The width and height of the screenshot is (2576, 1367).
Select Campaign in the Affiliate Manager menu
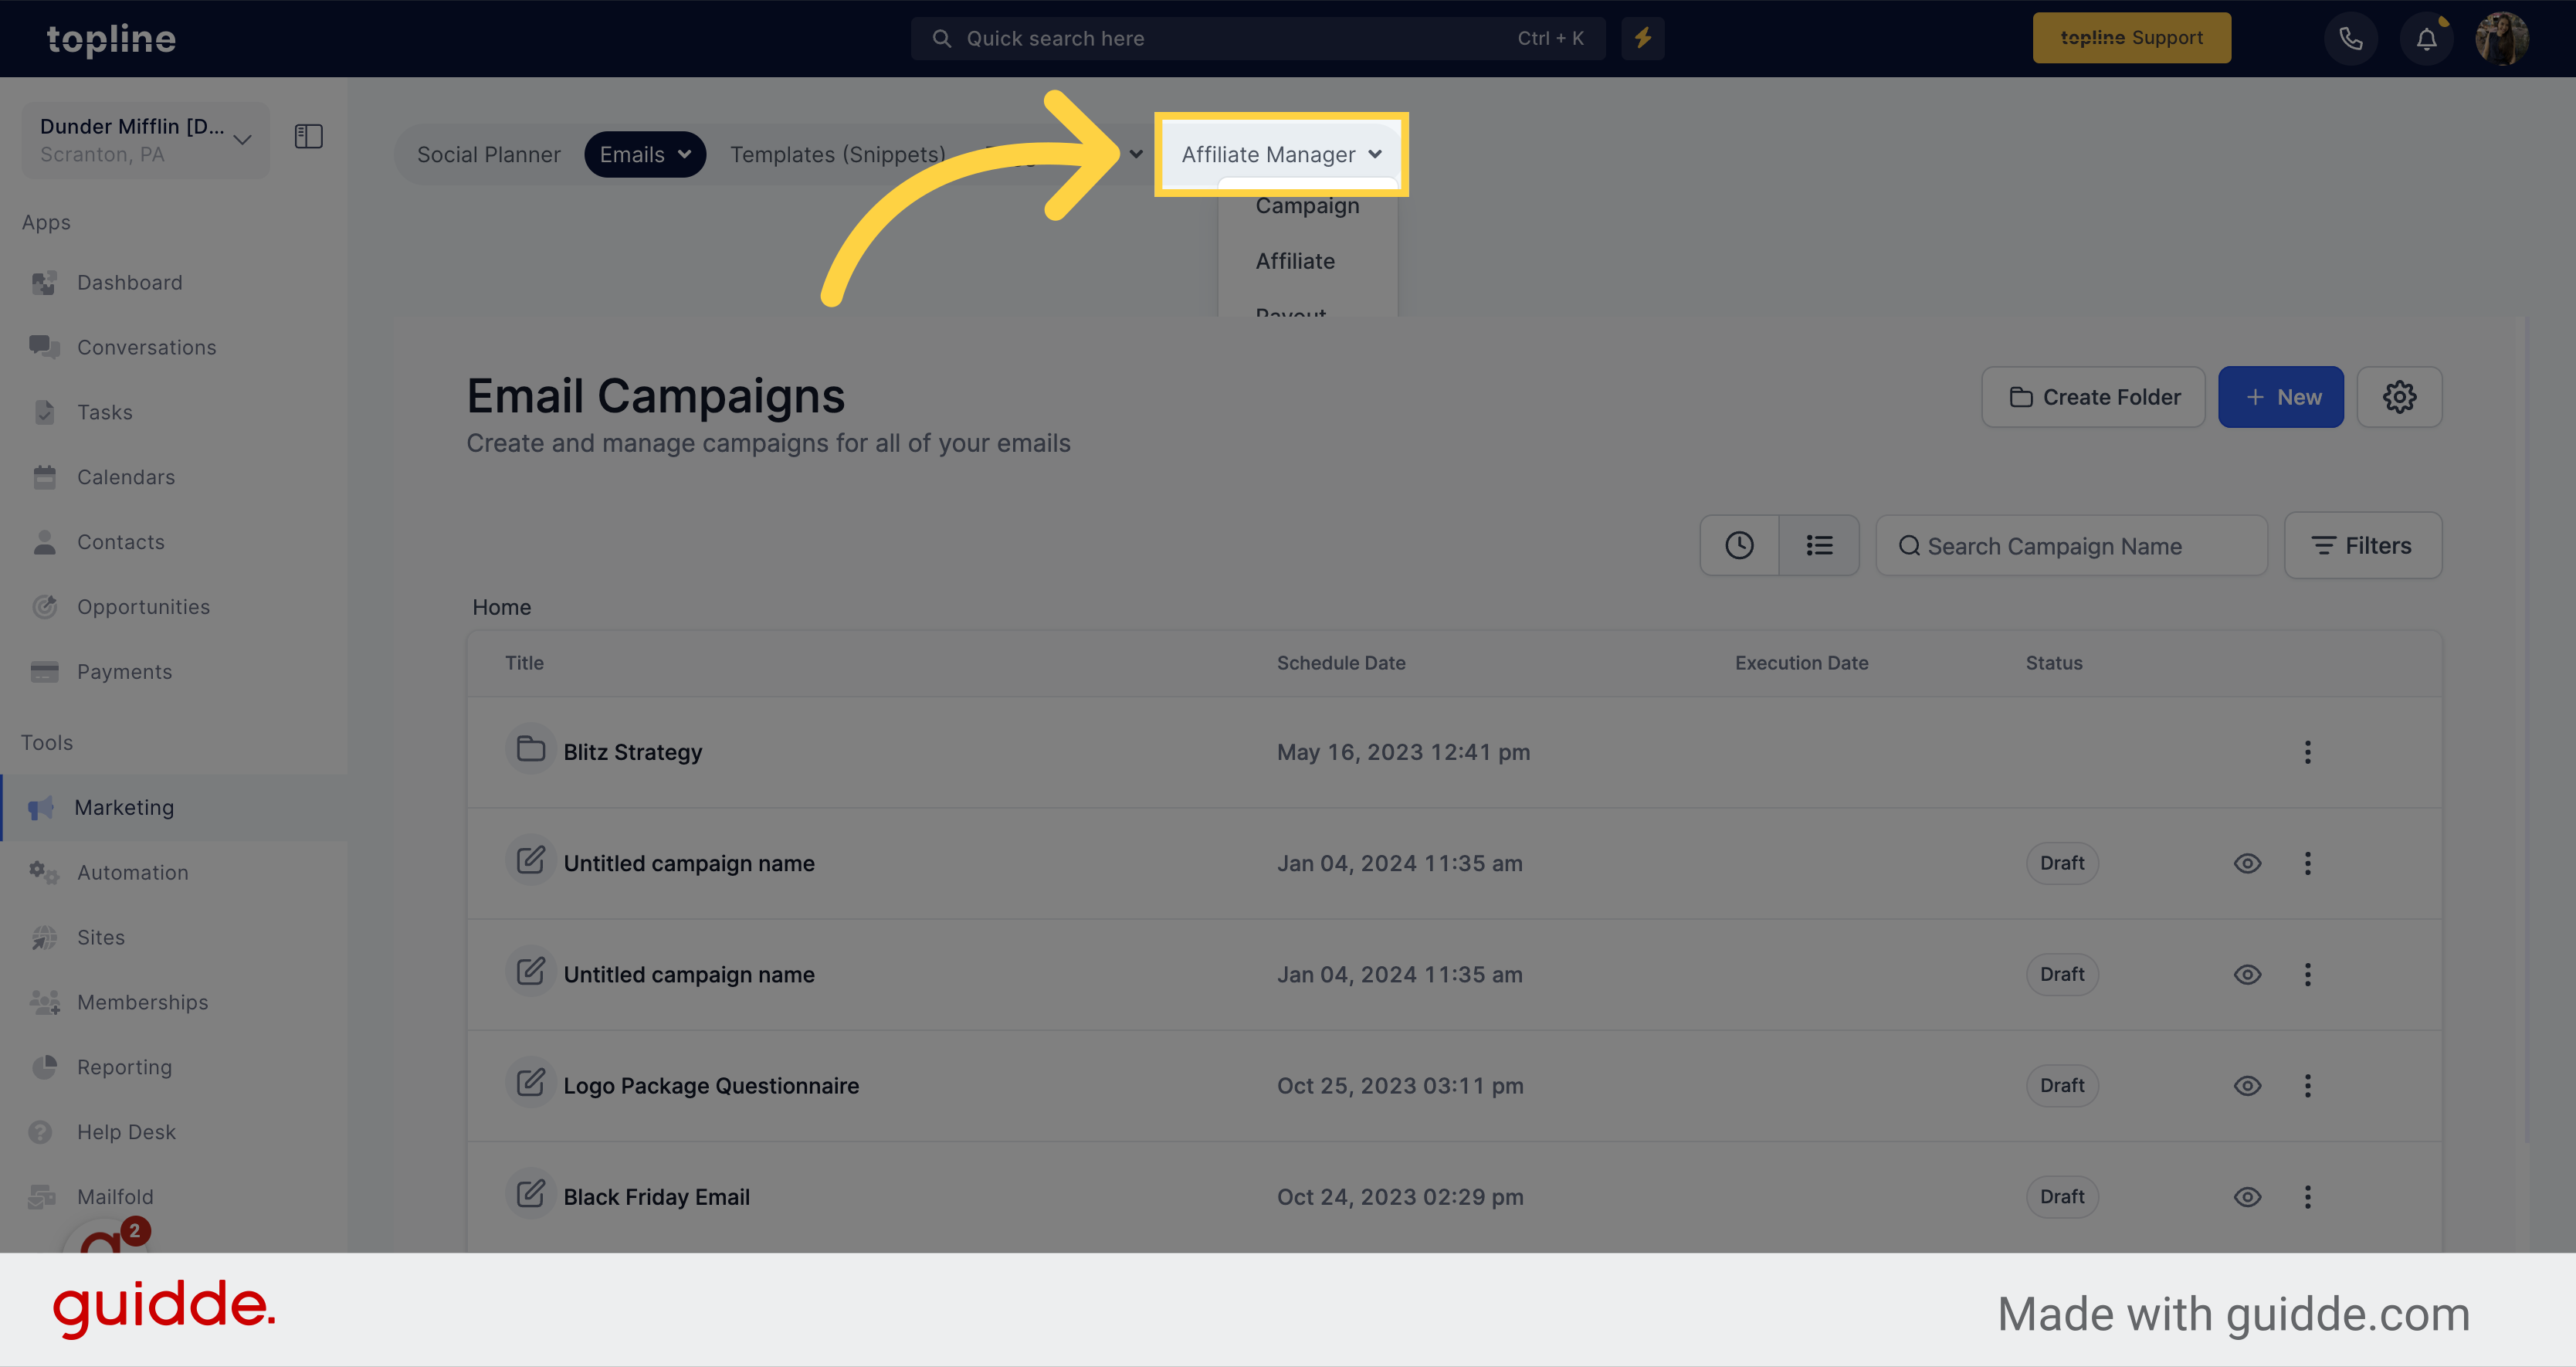[x=1307, y=206]
